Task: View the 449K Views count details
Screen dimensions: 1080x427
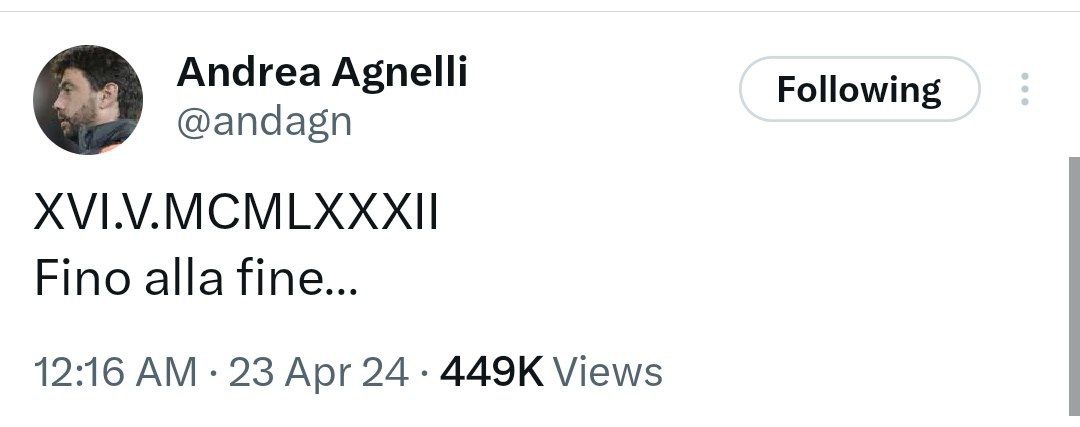Action: (551, 372)
